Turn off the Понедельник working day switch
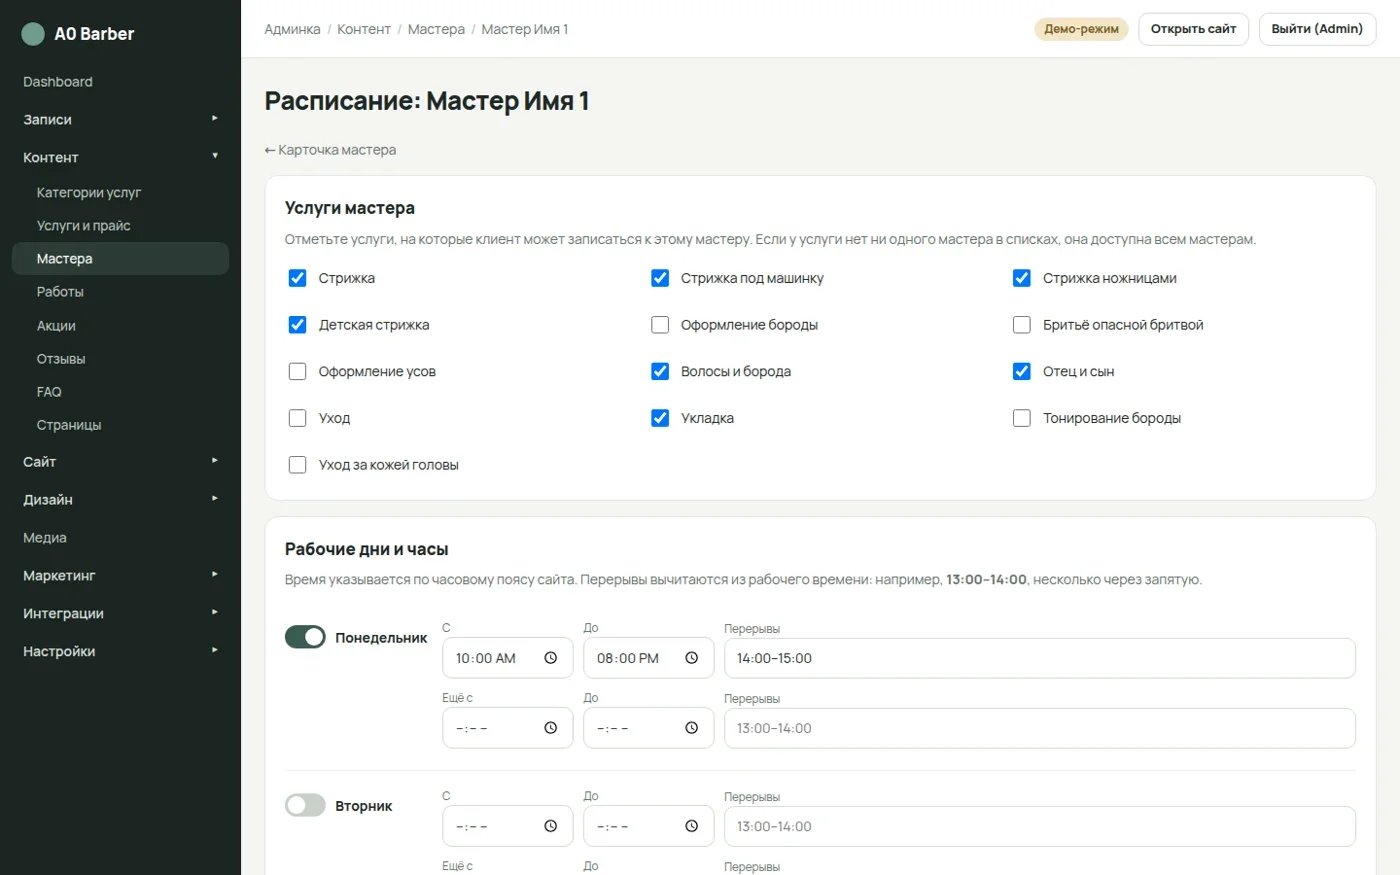1400x875 pixels. tap(305, 637)
